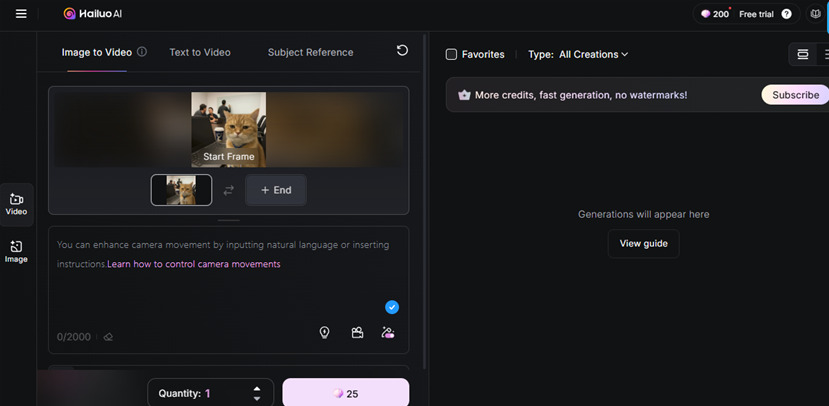The height and width of the screenshot is (406, 829).
Task: Click the reset refresh icon
Action: coord(402,51)
